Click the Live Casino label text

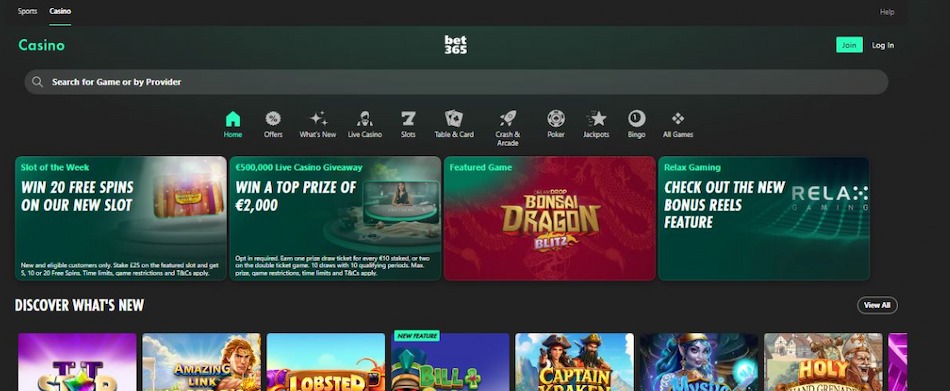click(365, 135)
